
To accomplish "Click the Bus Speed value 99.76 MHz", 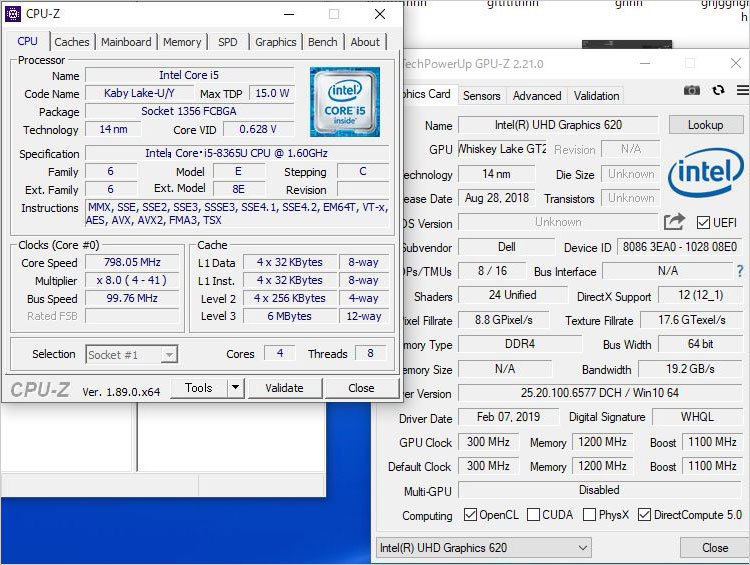I will [132, 298].
